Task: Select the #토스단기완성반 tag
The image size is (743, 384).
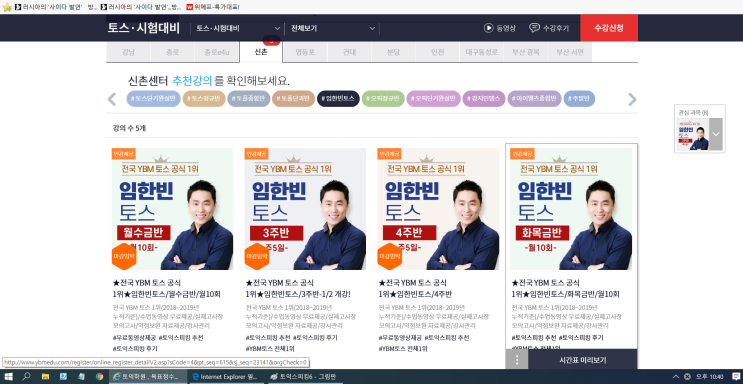Action: (x=154, y=99)
